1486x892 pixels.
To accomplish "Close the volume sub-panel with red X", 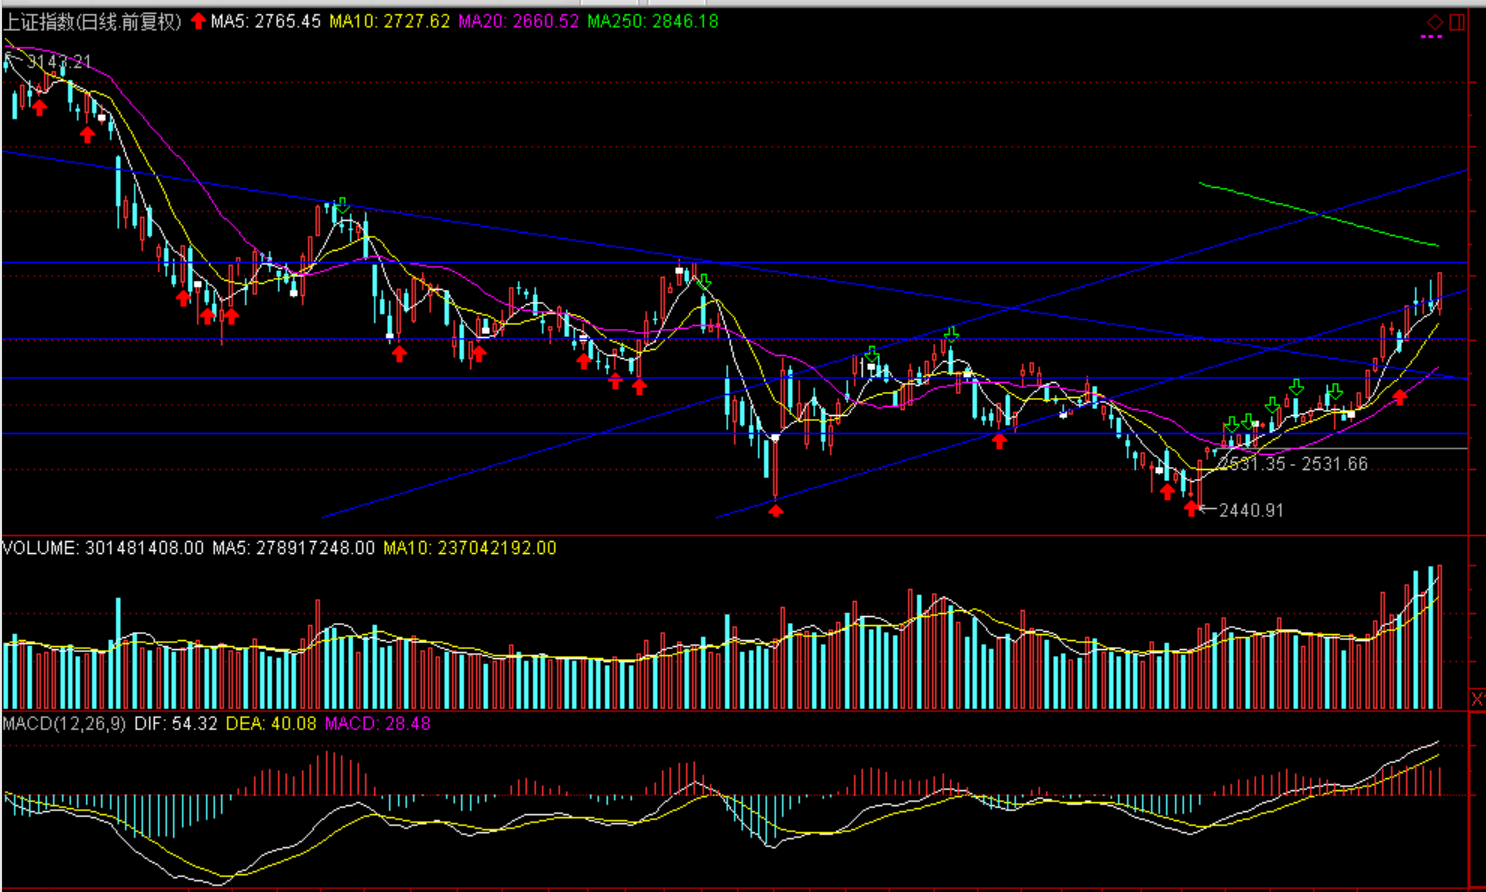I will pos(1477,698).
